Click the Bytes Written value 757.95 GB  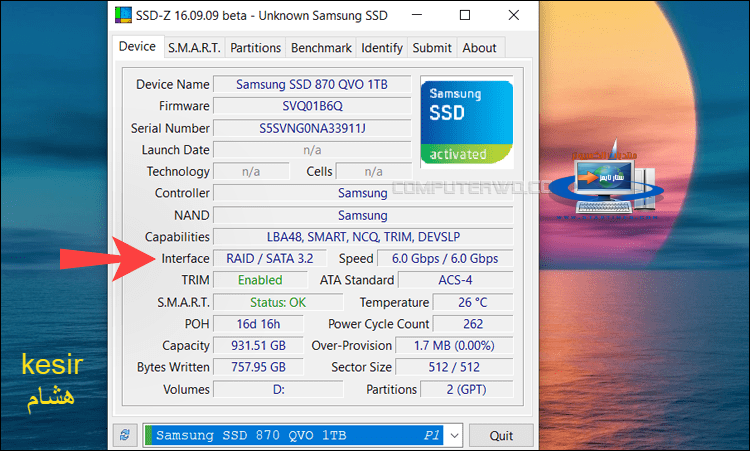click(x=258, y=367)
